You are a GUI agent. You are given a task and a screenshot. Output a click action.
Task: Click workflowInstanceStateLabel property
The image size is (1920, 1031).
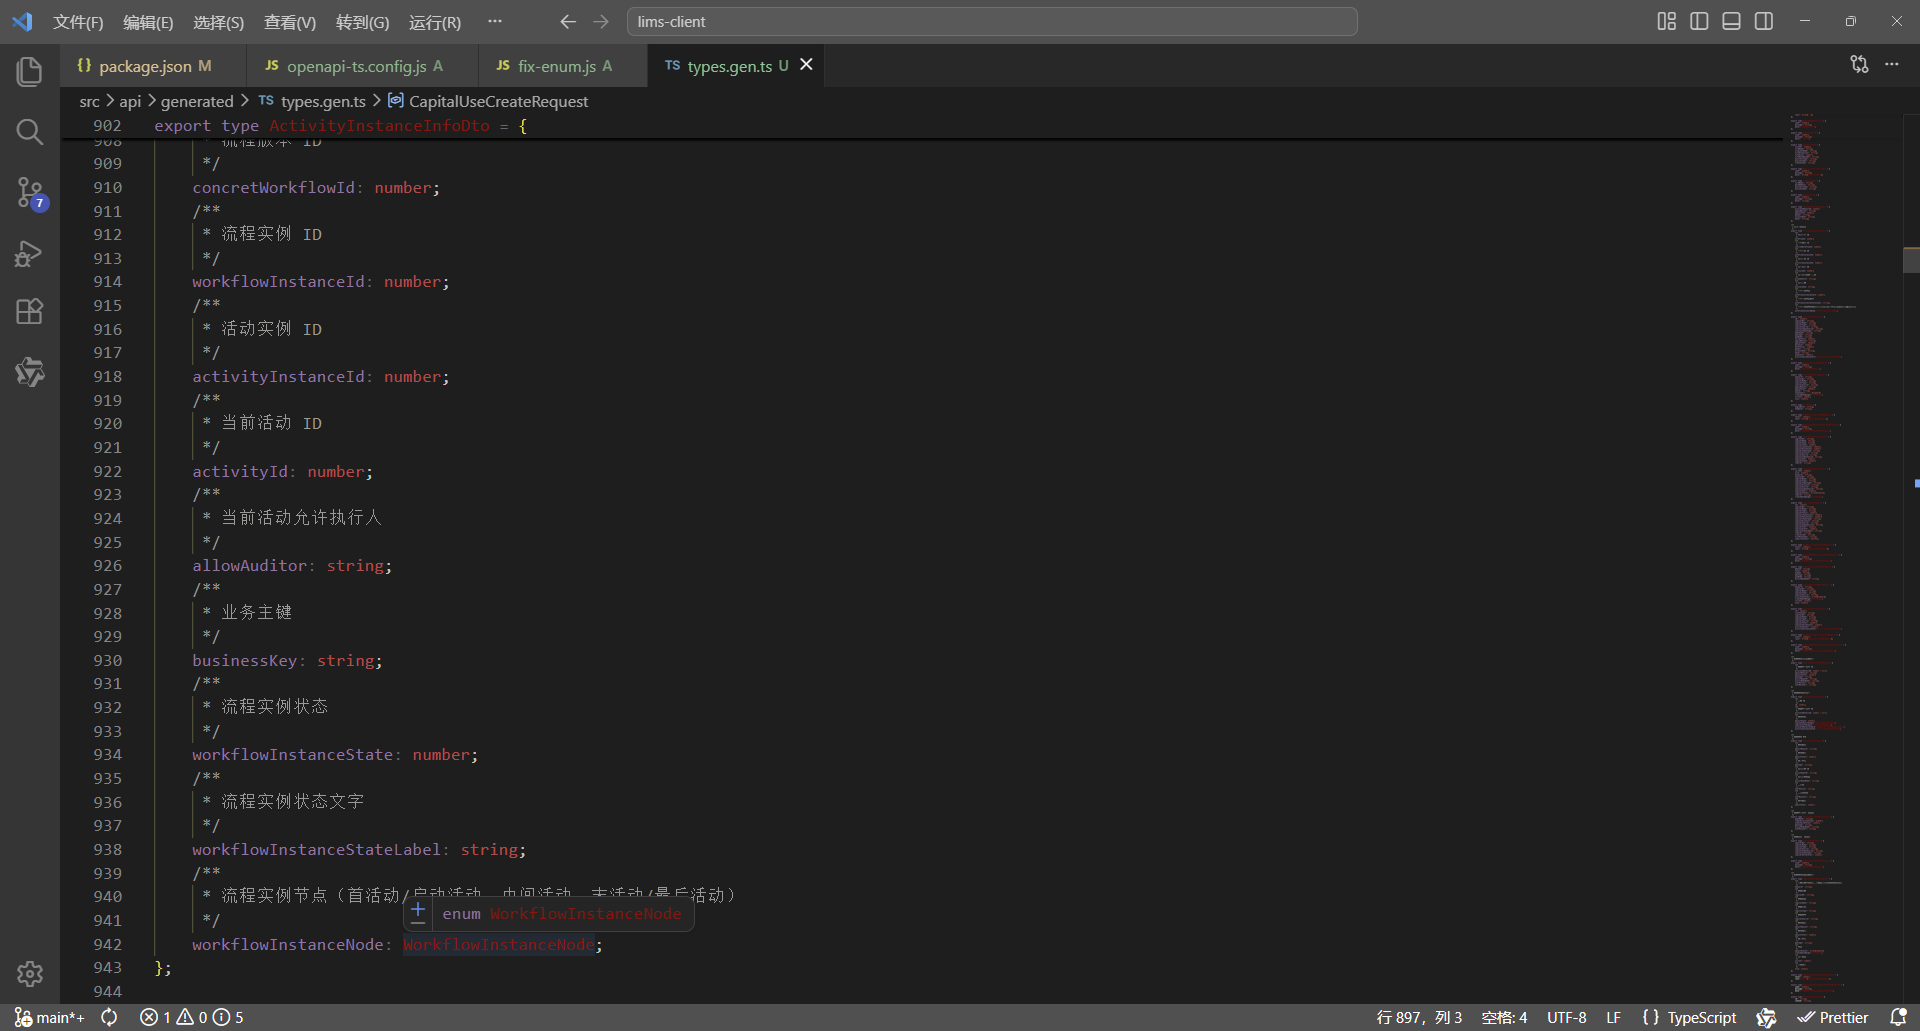[x=316, y=850]
